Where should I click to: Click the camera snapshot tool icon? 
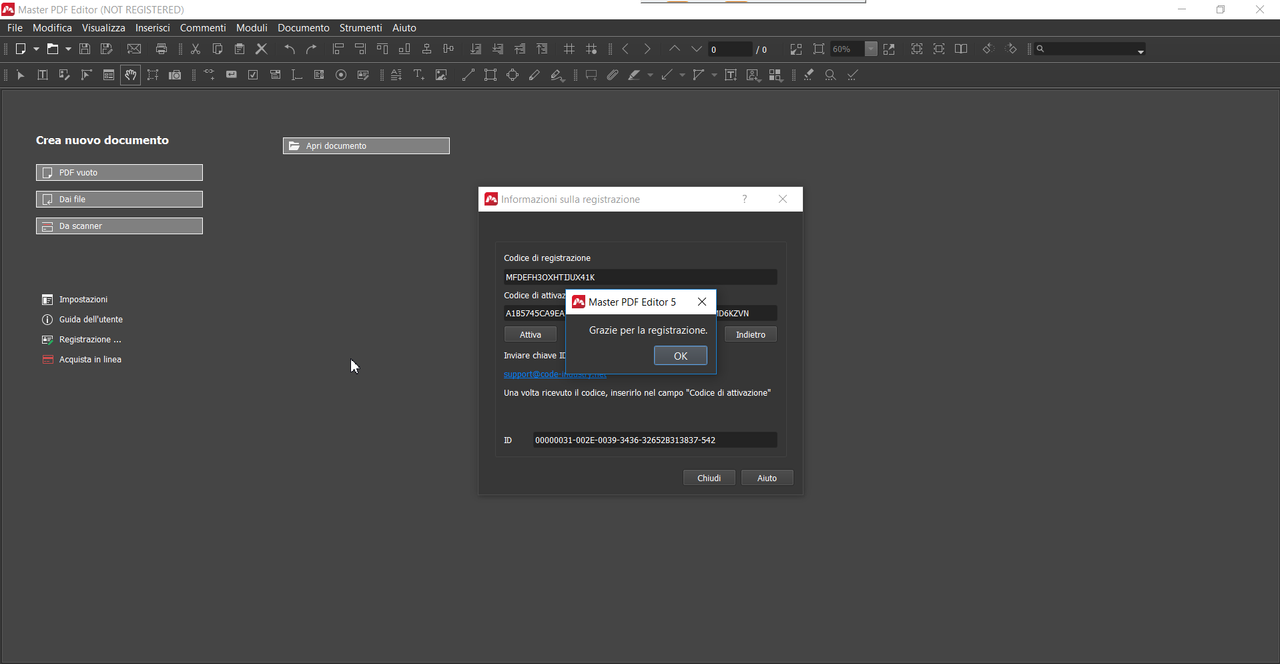pos(175,75)
